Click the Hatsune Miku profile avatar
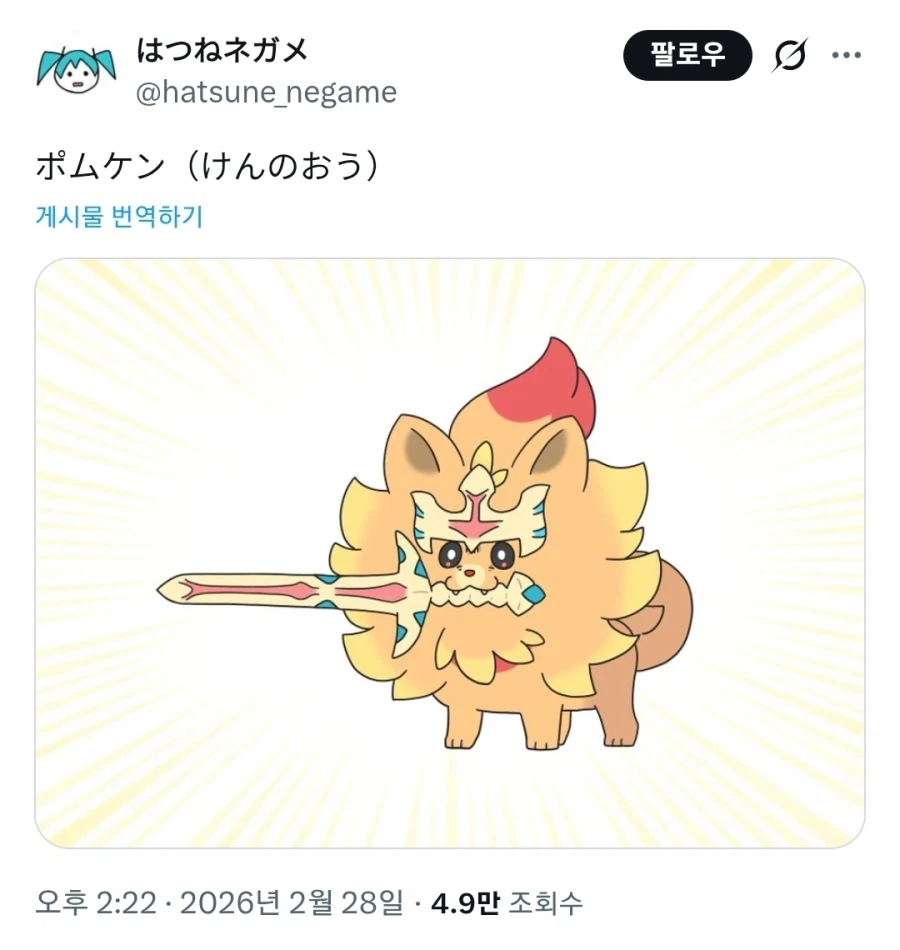This screenshot has height=950, width=900. 76,70
